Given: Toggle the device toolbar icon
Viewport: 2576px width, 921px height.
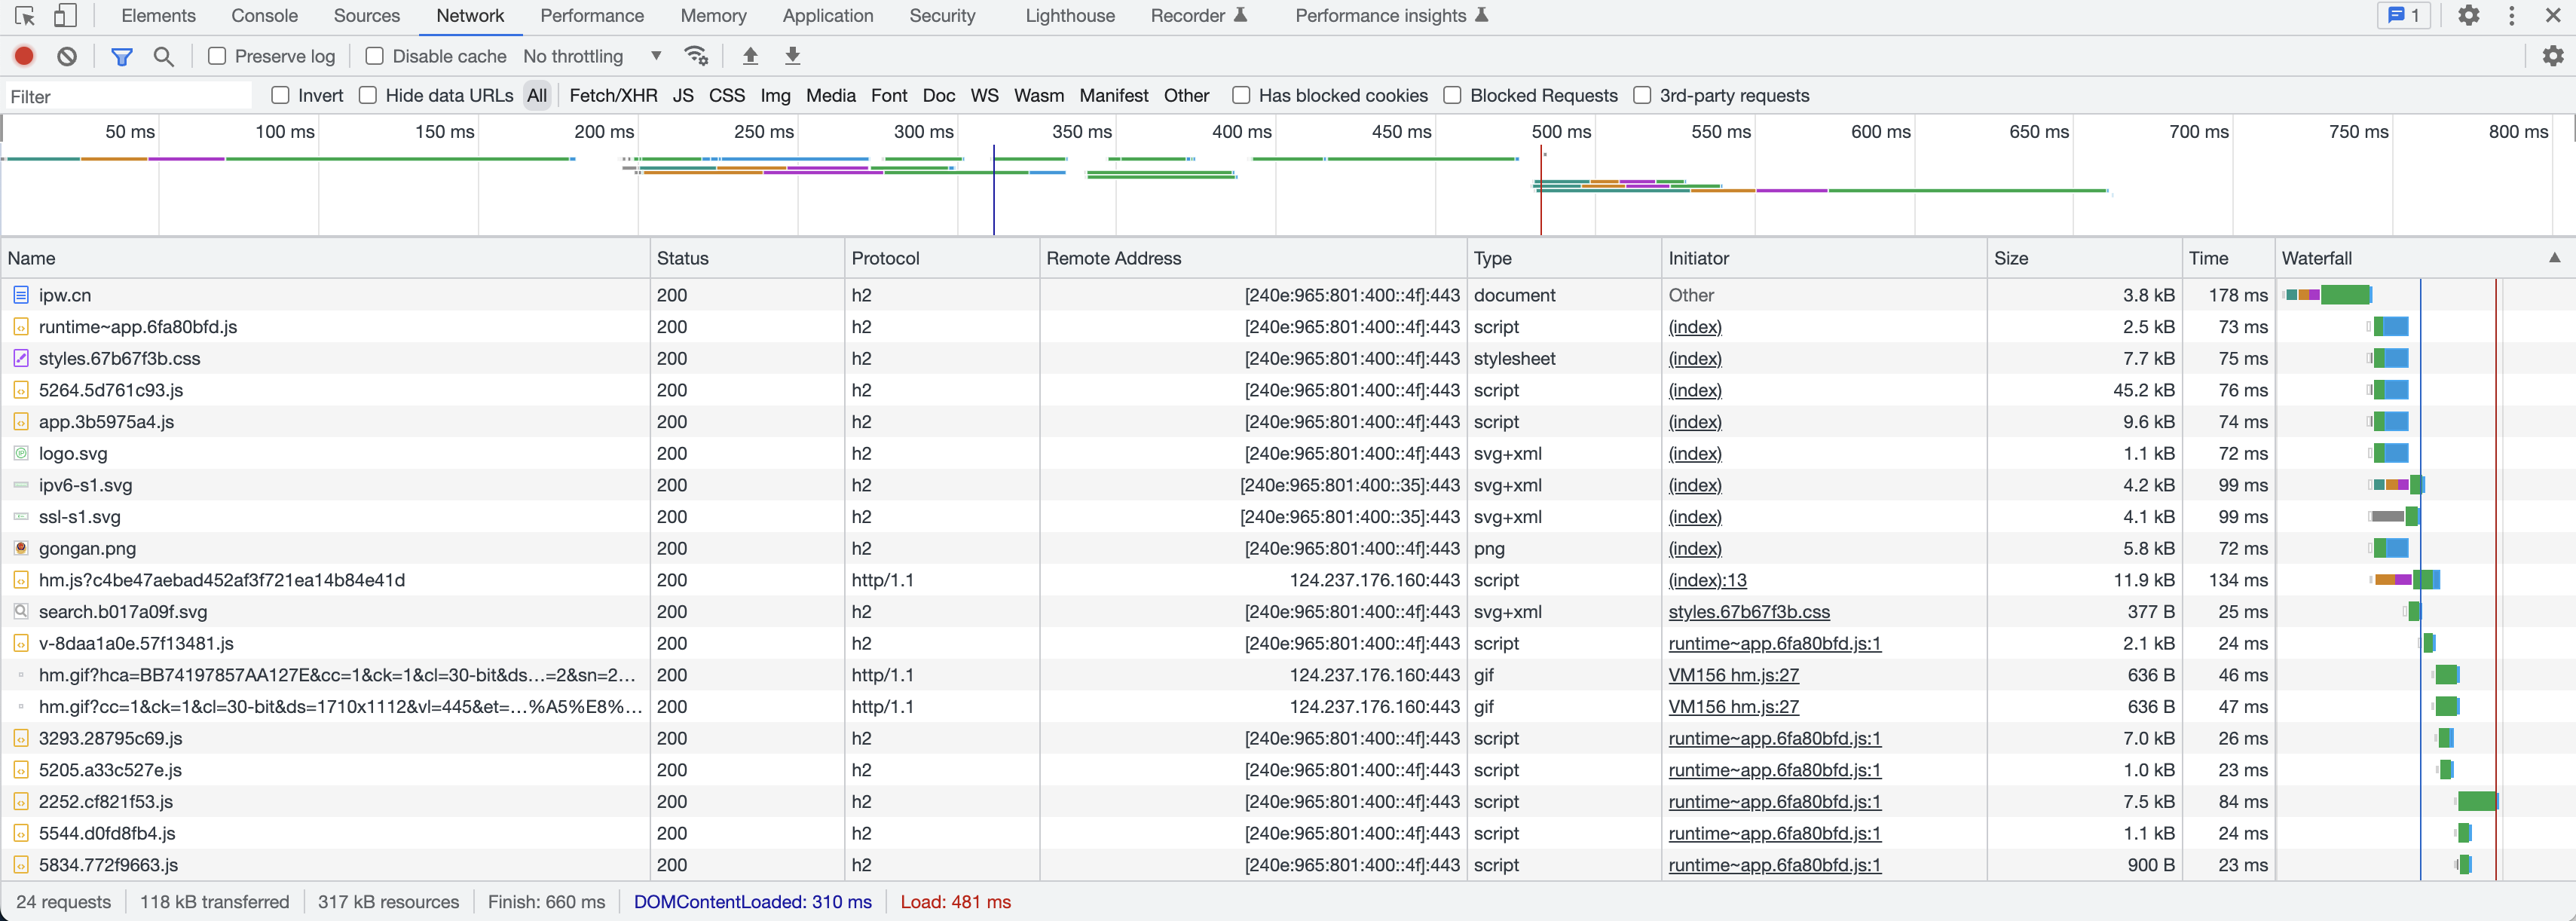Looking at the screenshot, I should [x=65, y=16].
